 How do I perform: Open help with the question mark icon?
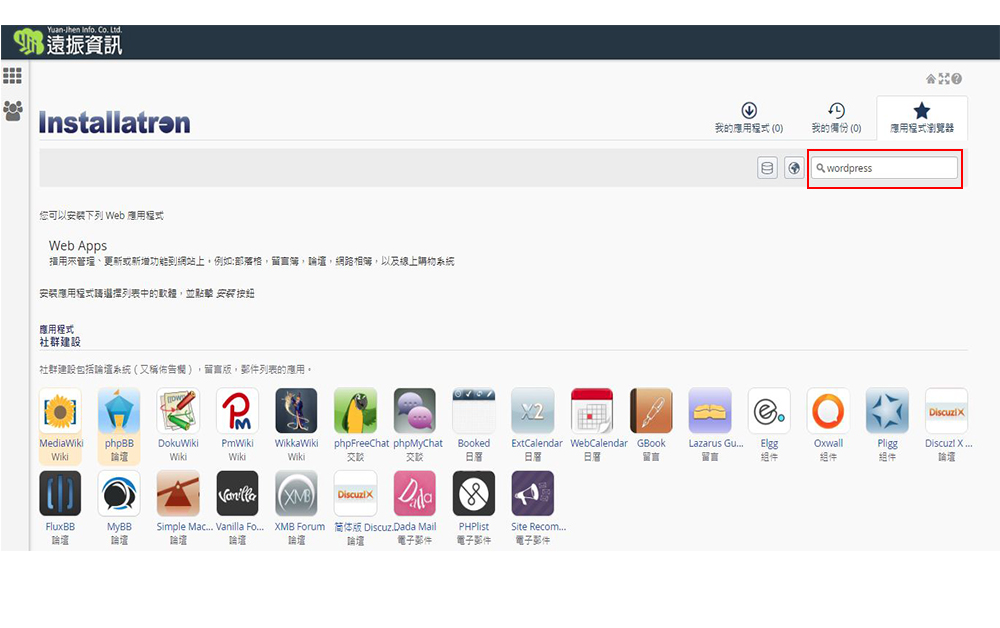957,79
